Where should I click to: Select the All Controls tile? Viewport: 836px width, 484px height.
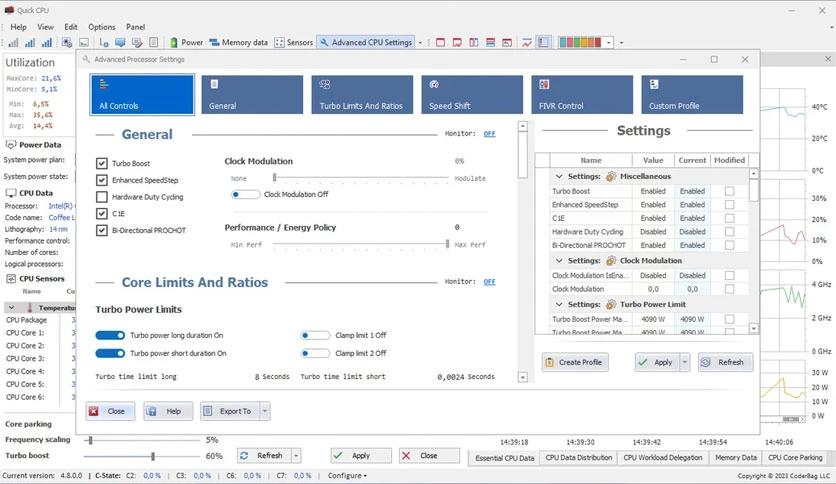coord(142,95)
